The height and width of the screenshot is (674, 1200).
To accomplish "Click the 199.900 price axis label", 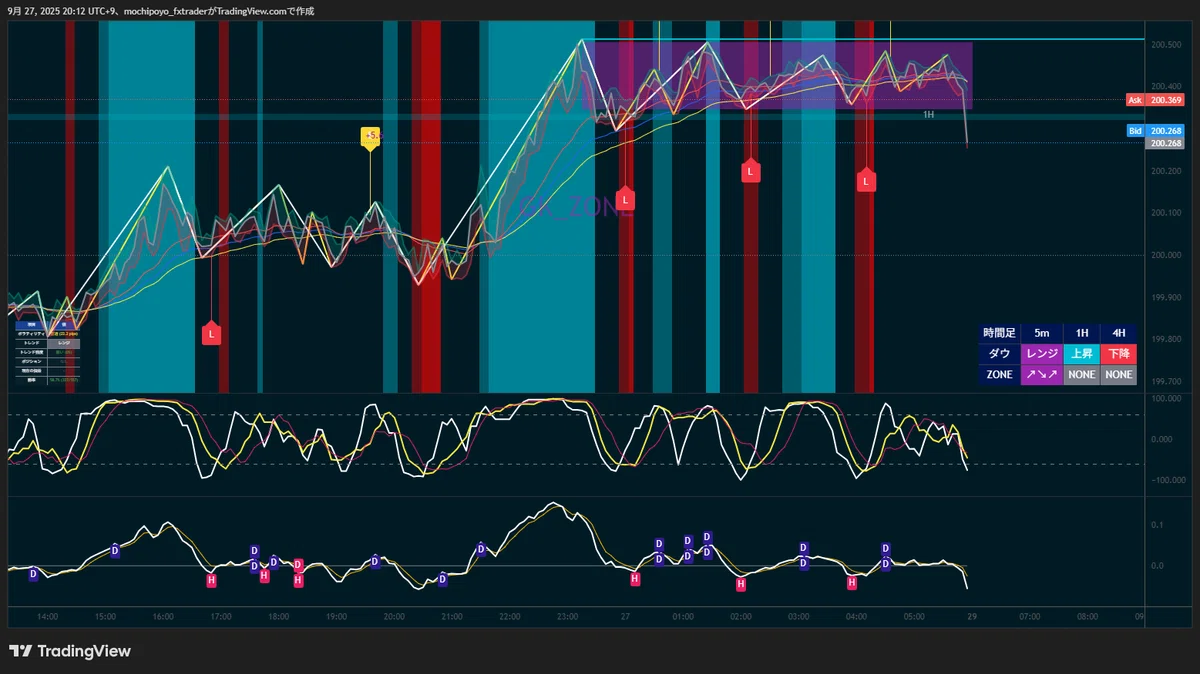I will pyautogui.click(x=1165, y=297).
